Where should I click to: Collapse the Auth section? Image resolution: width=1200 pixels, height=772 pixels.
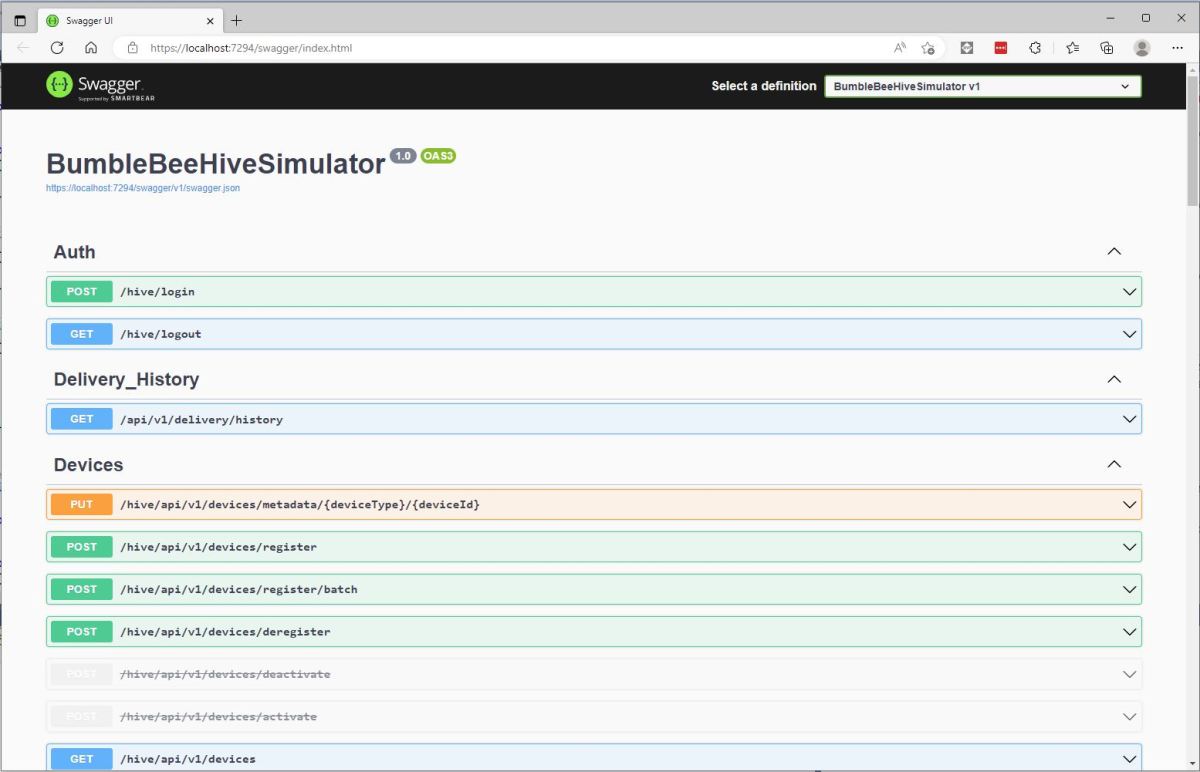click(x=1114, y=251)
